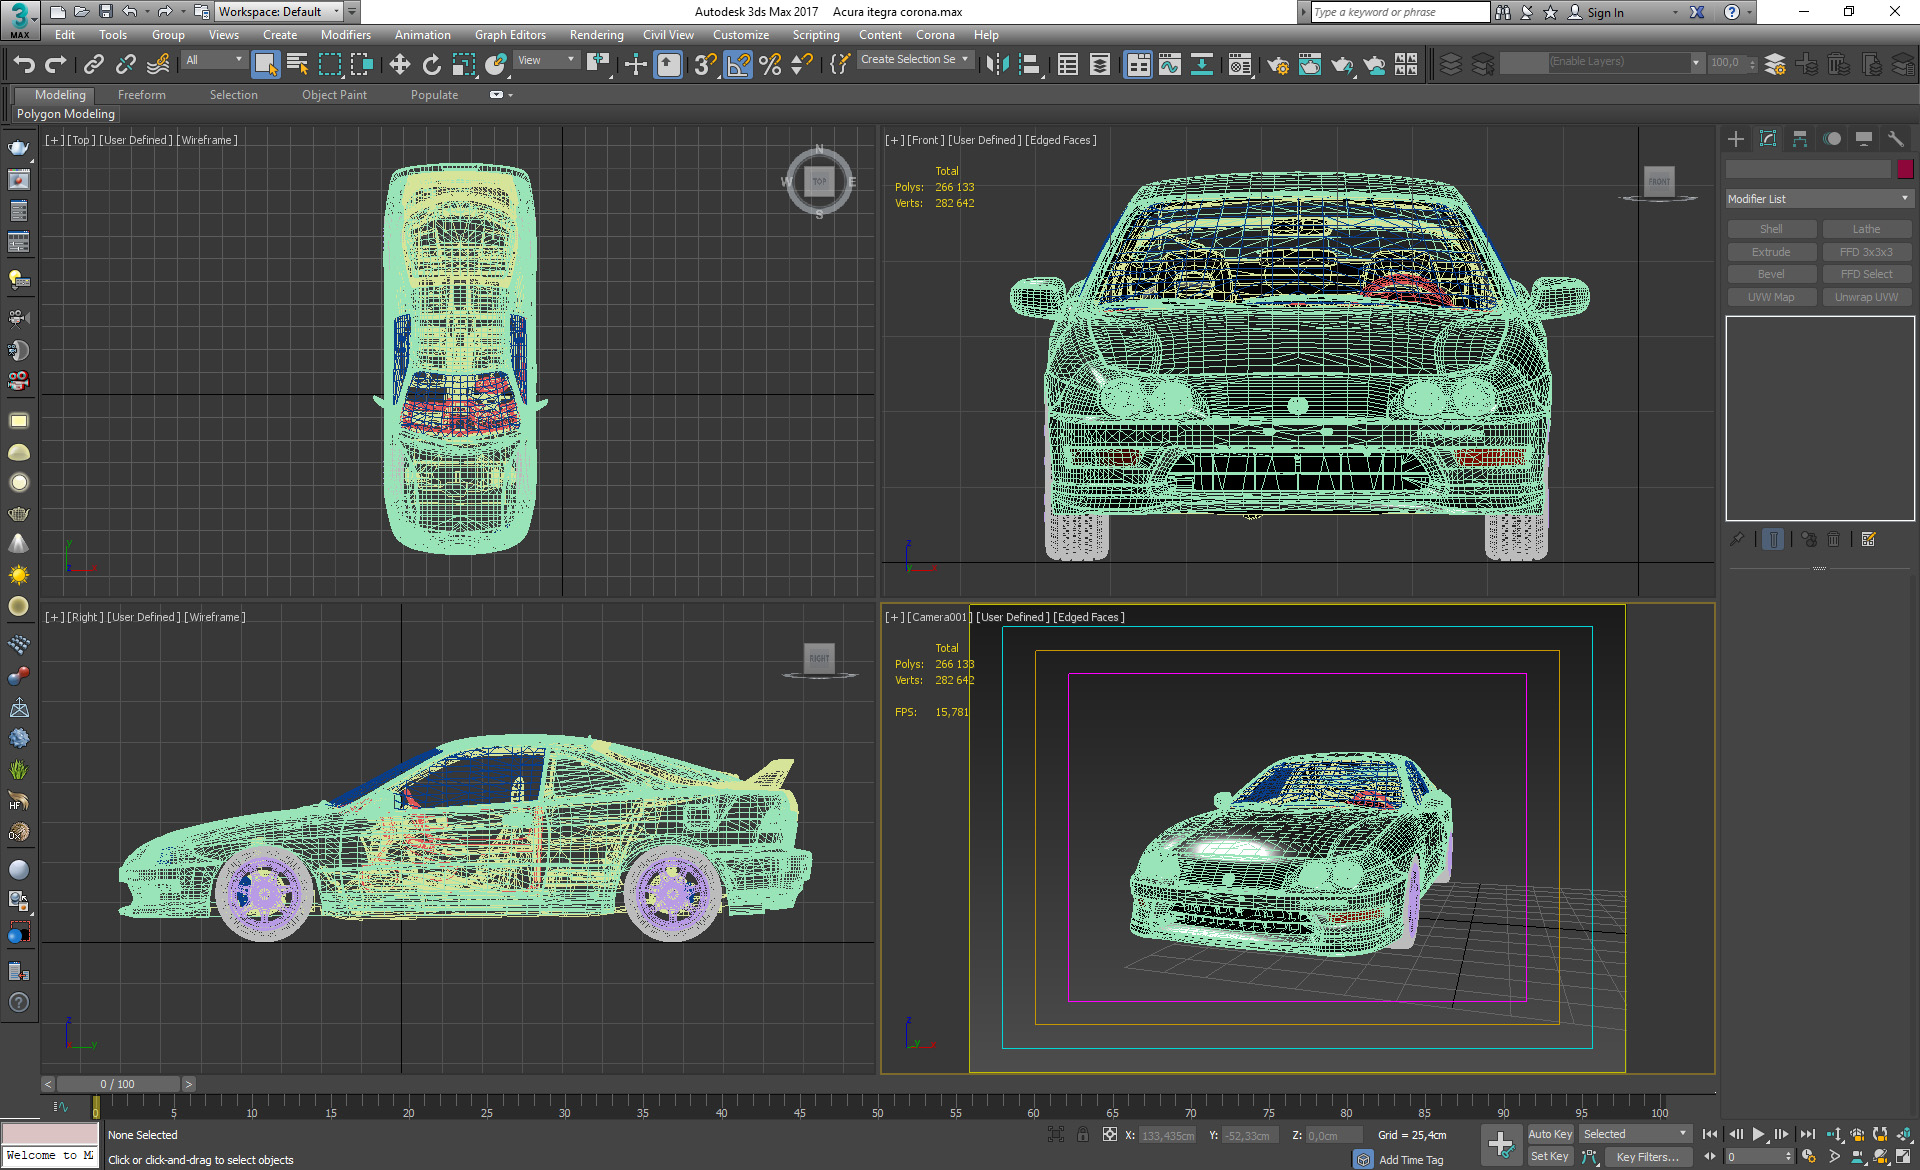Click the Bind to Space Warp icon
This screenshot has width=1920, height=1170.
click(x=158, y=65)
